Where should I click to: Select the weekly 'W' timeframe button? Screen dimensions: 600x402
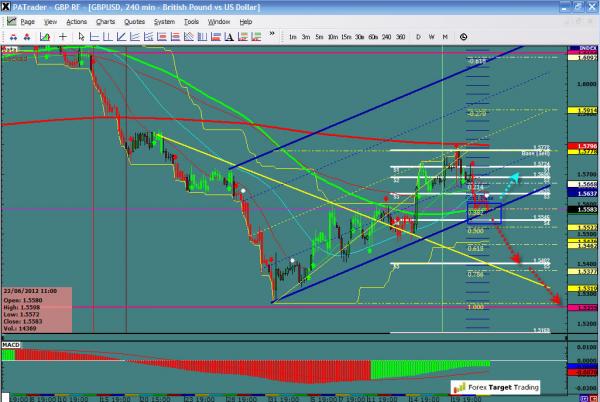(432, 36)
